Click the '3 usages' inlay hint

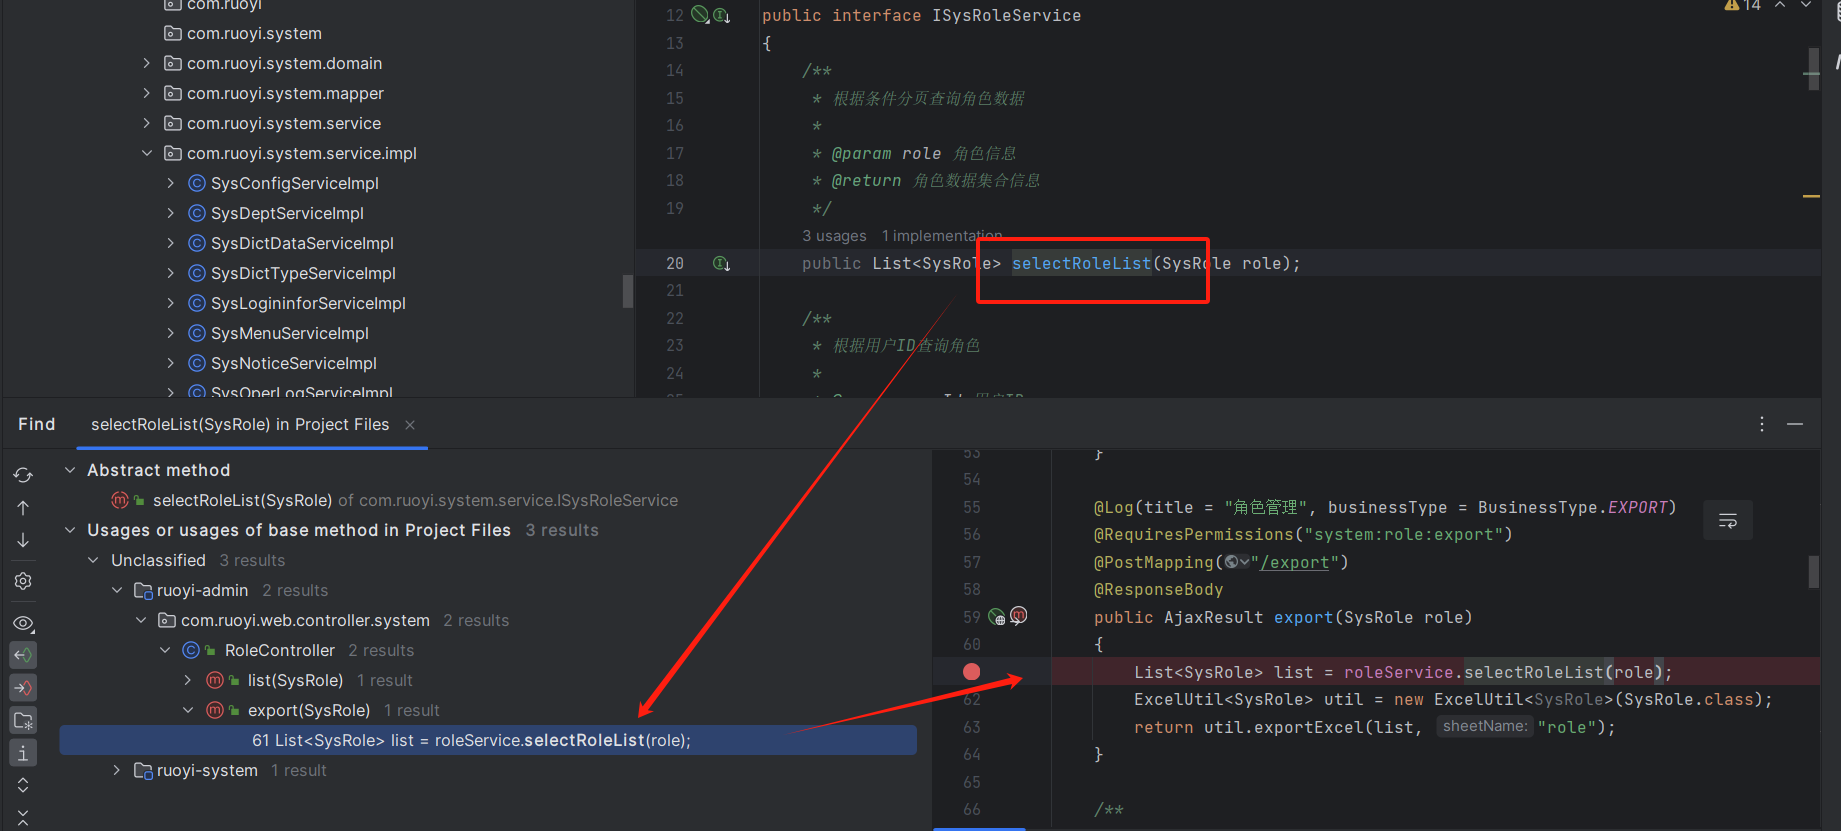[834, 236]
